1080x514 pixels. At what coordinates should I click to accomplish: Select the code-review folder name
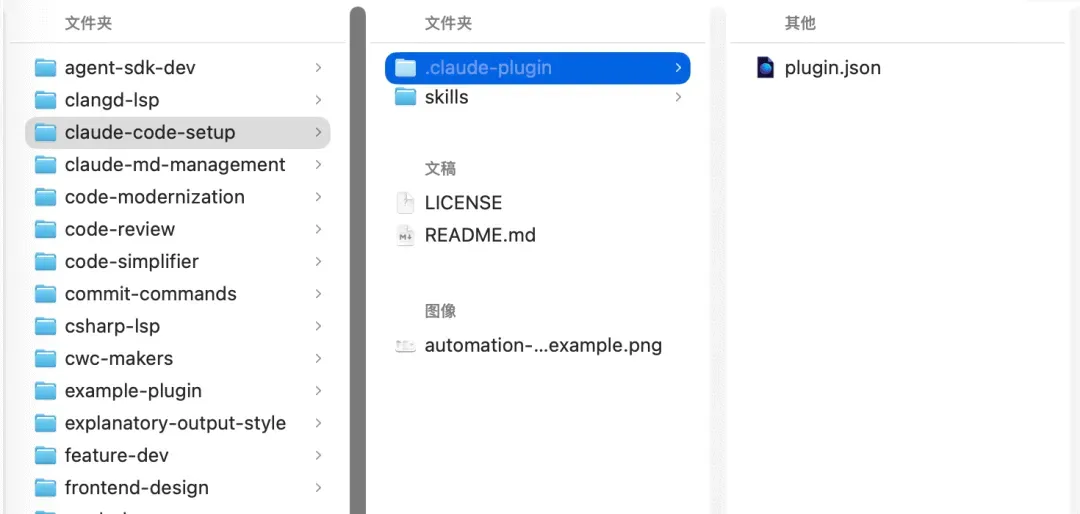[120, 229]
